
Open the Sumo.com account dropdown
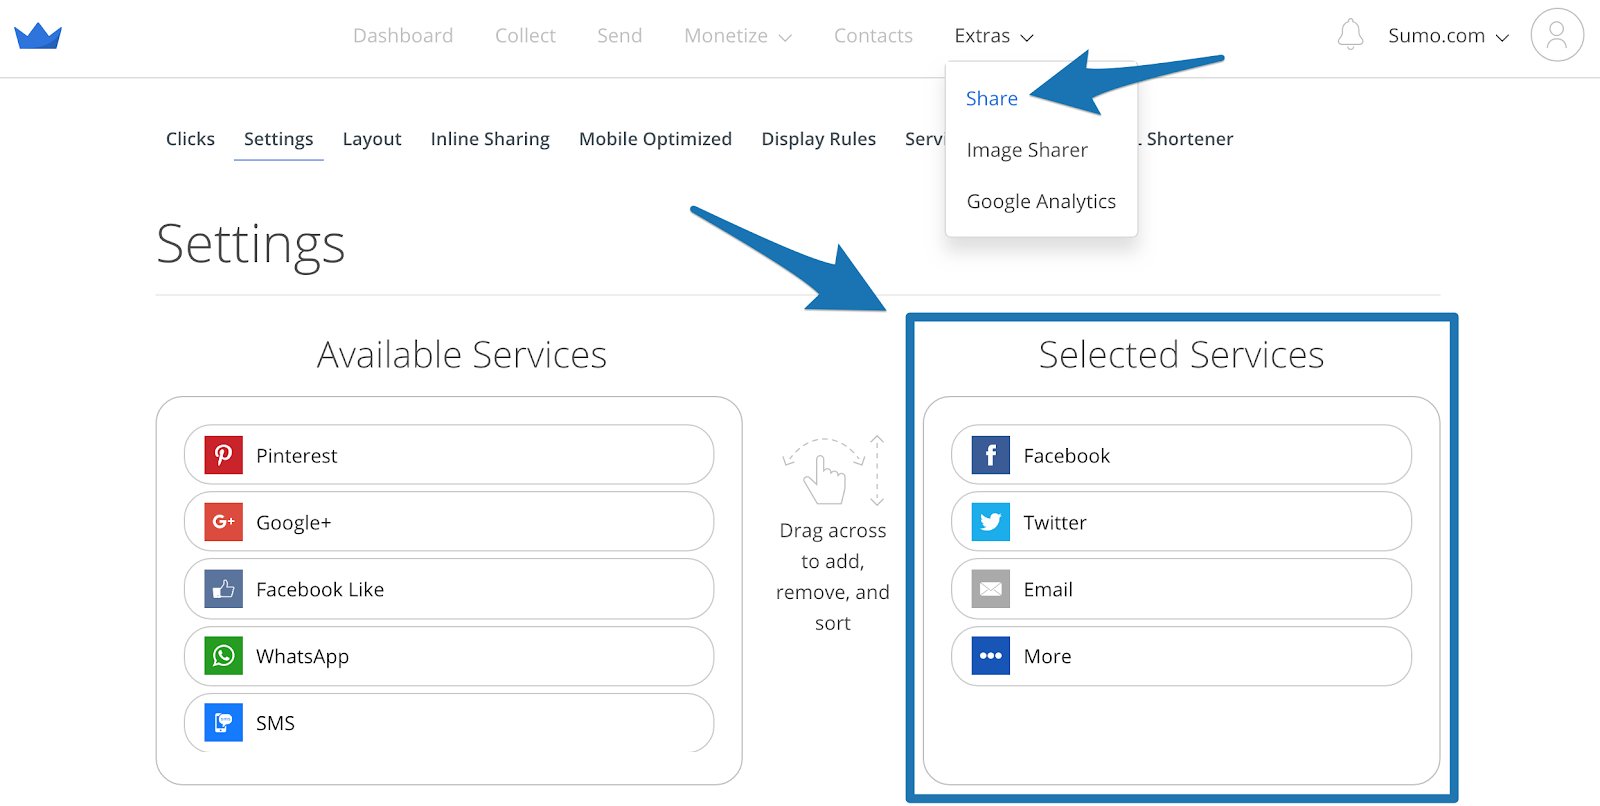point(1449,36)
